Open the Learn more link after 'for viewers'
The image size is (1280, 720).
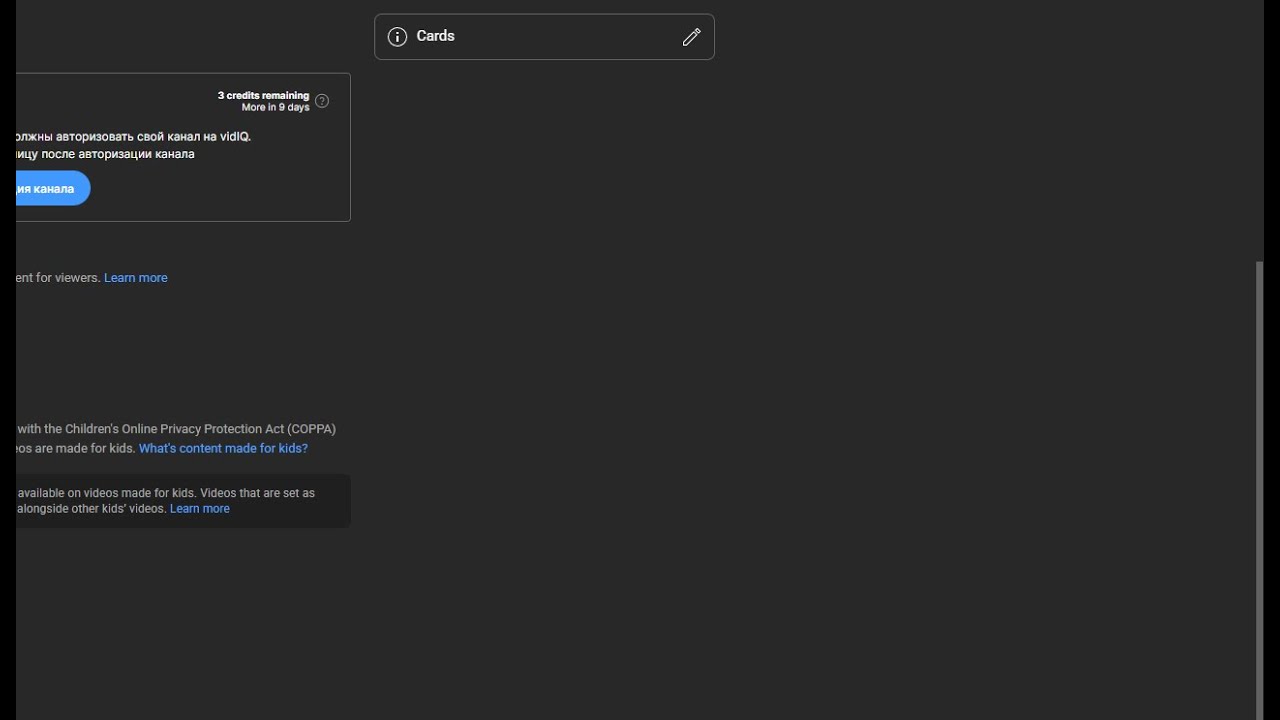[135, 278]
